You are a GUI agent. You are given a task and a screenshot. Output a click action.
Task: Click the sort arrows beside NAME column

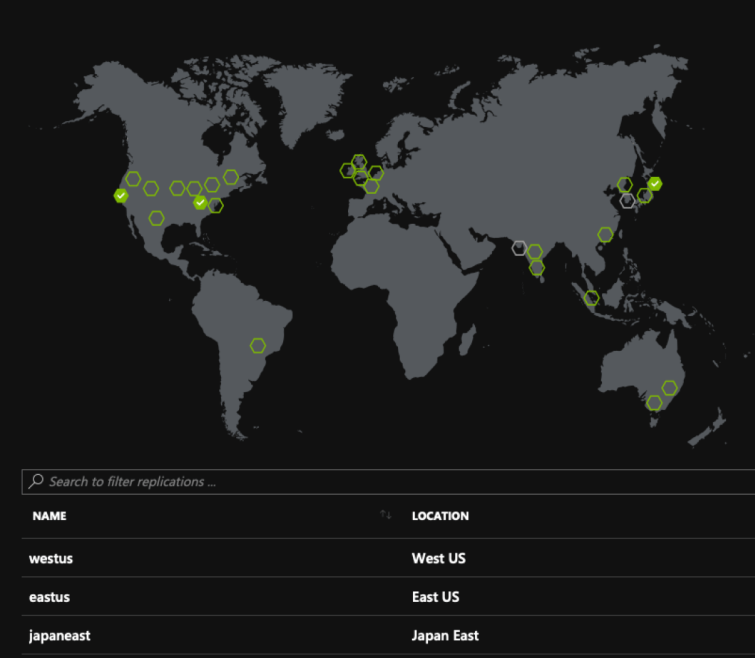(385, 516)
